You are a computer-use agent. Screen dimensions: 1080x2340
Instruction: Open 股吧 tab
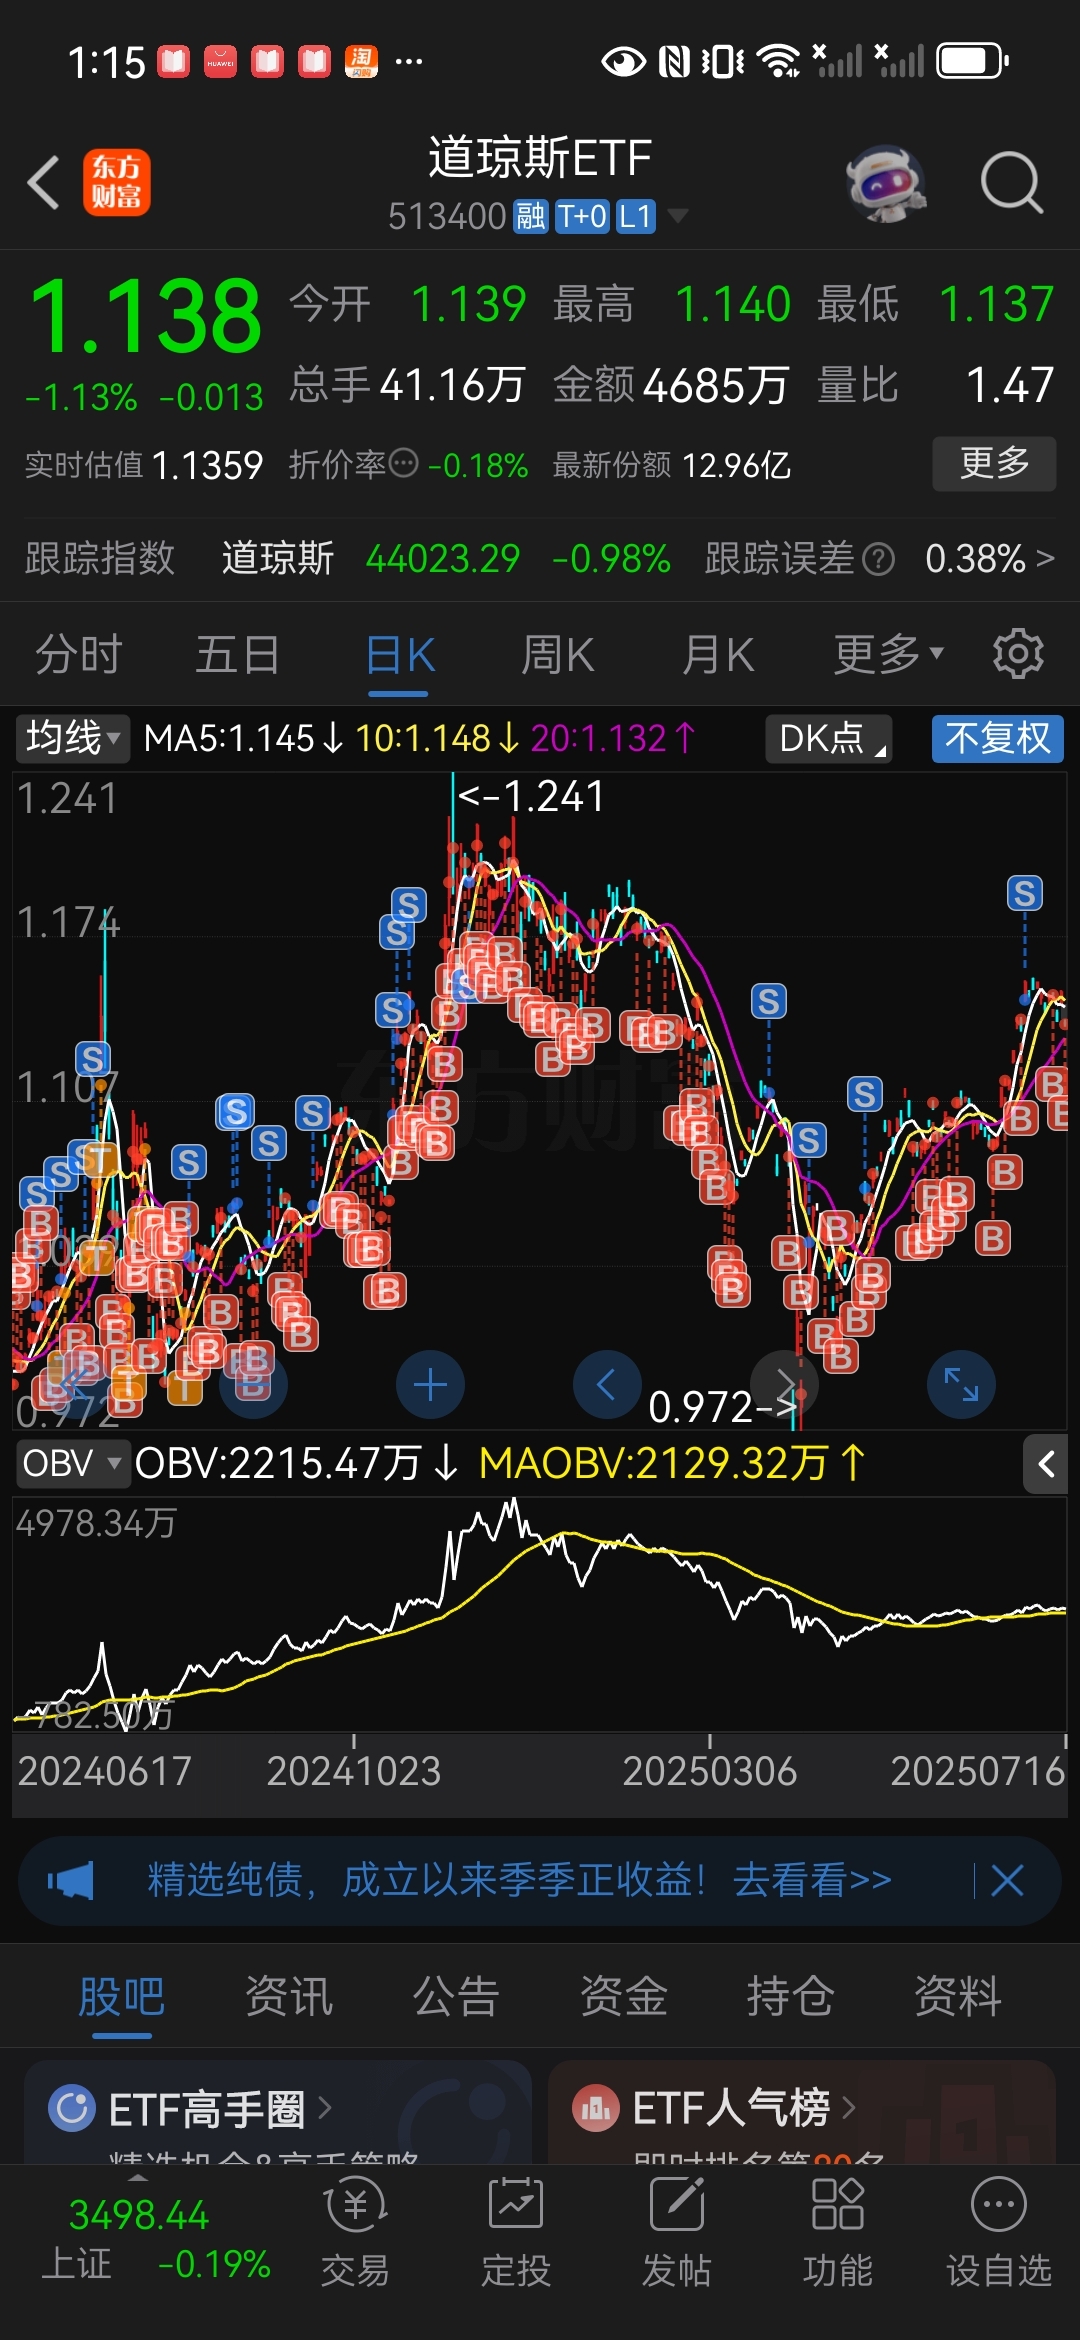(x=122, y=1997)
